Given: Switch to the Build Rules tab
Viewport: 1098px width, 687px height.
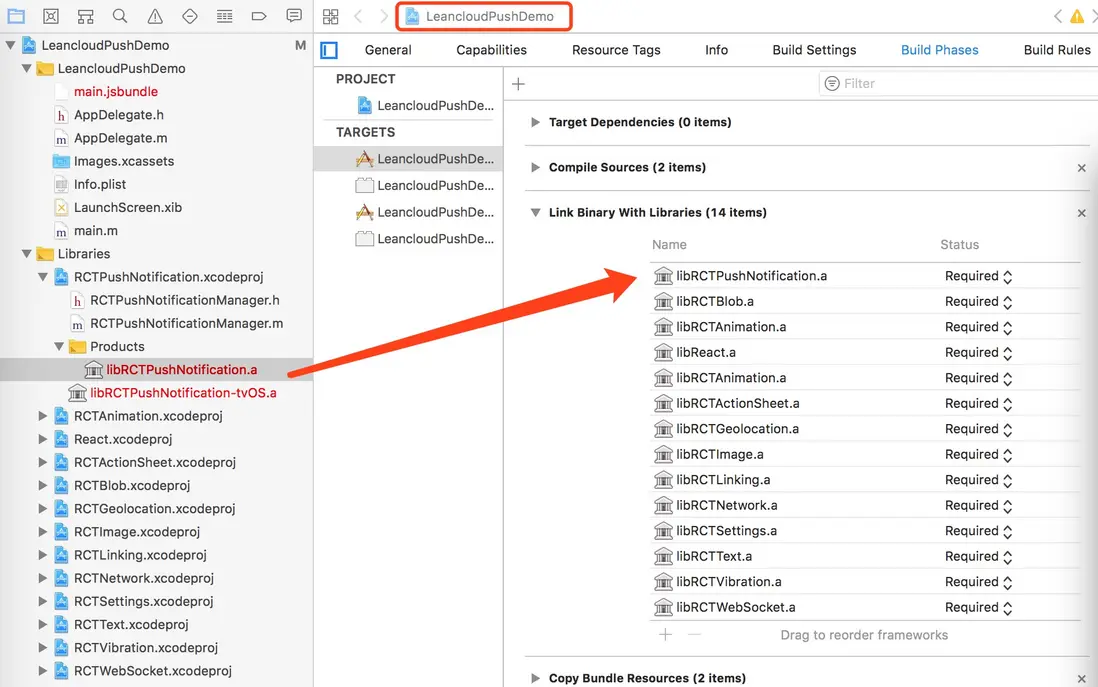Looking at the screenshot, I should [x=1057, y=50].
